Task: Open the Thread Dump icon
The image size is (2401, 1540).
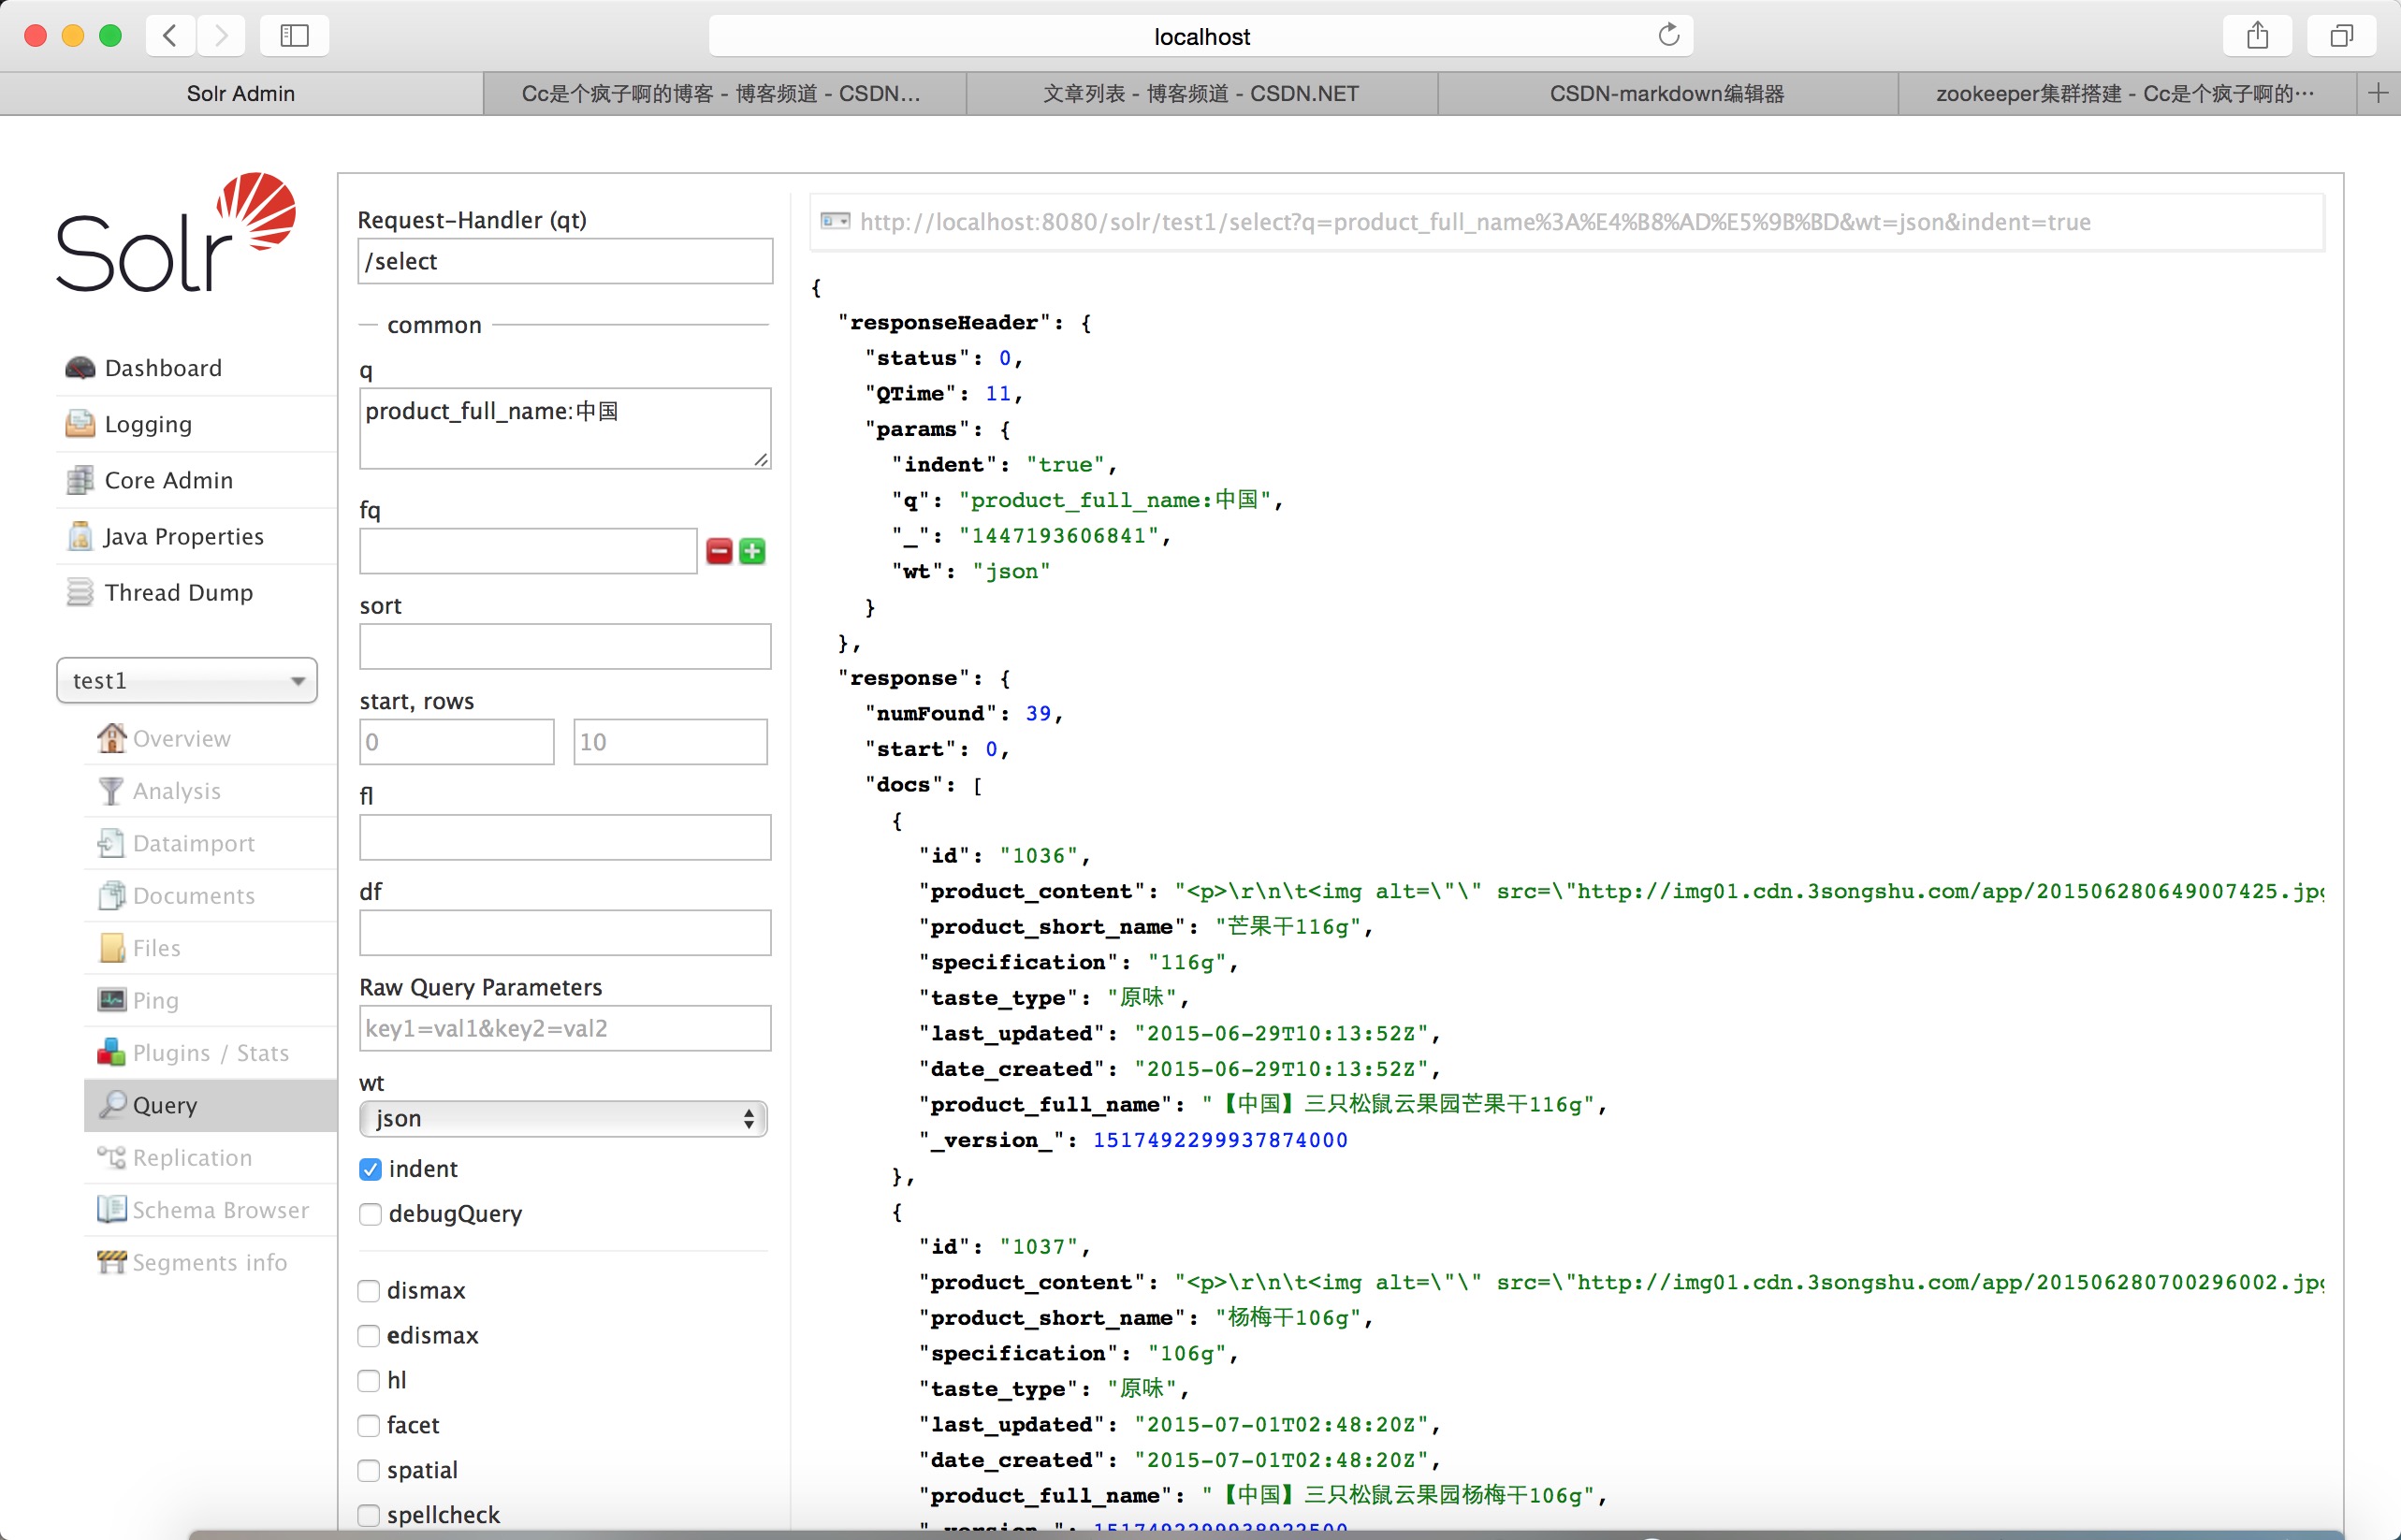Action: 80,592
